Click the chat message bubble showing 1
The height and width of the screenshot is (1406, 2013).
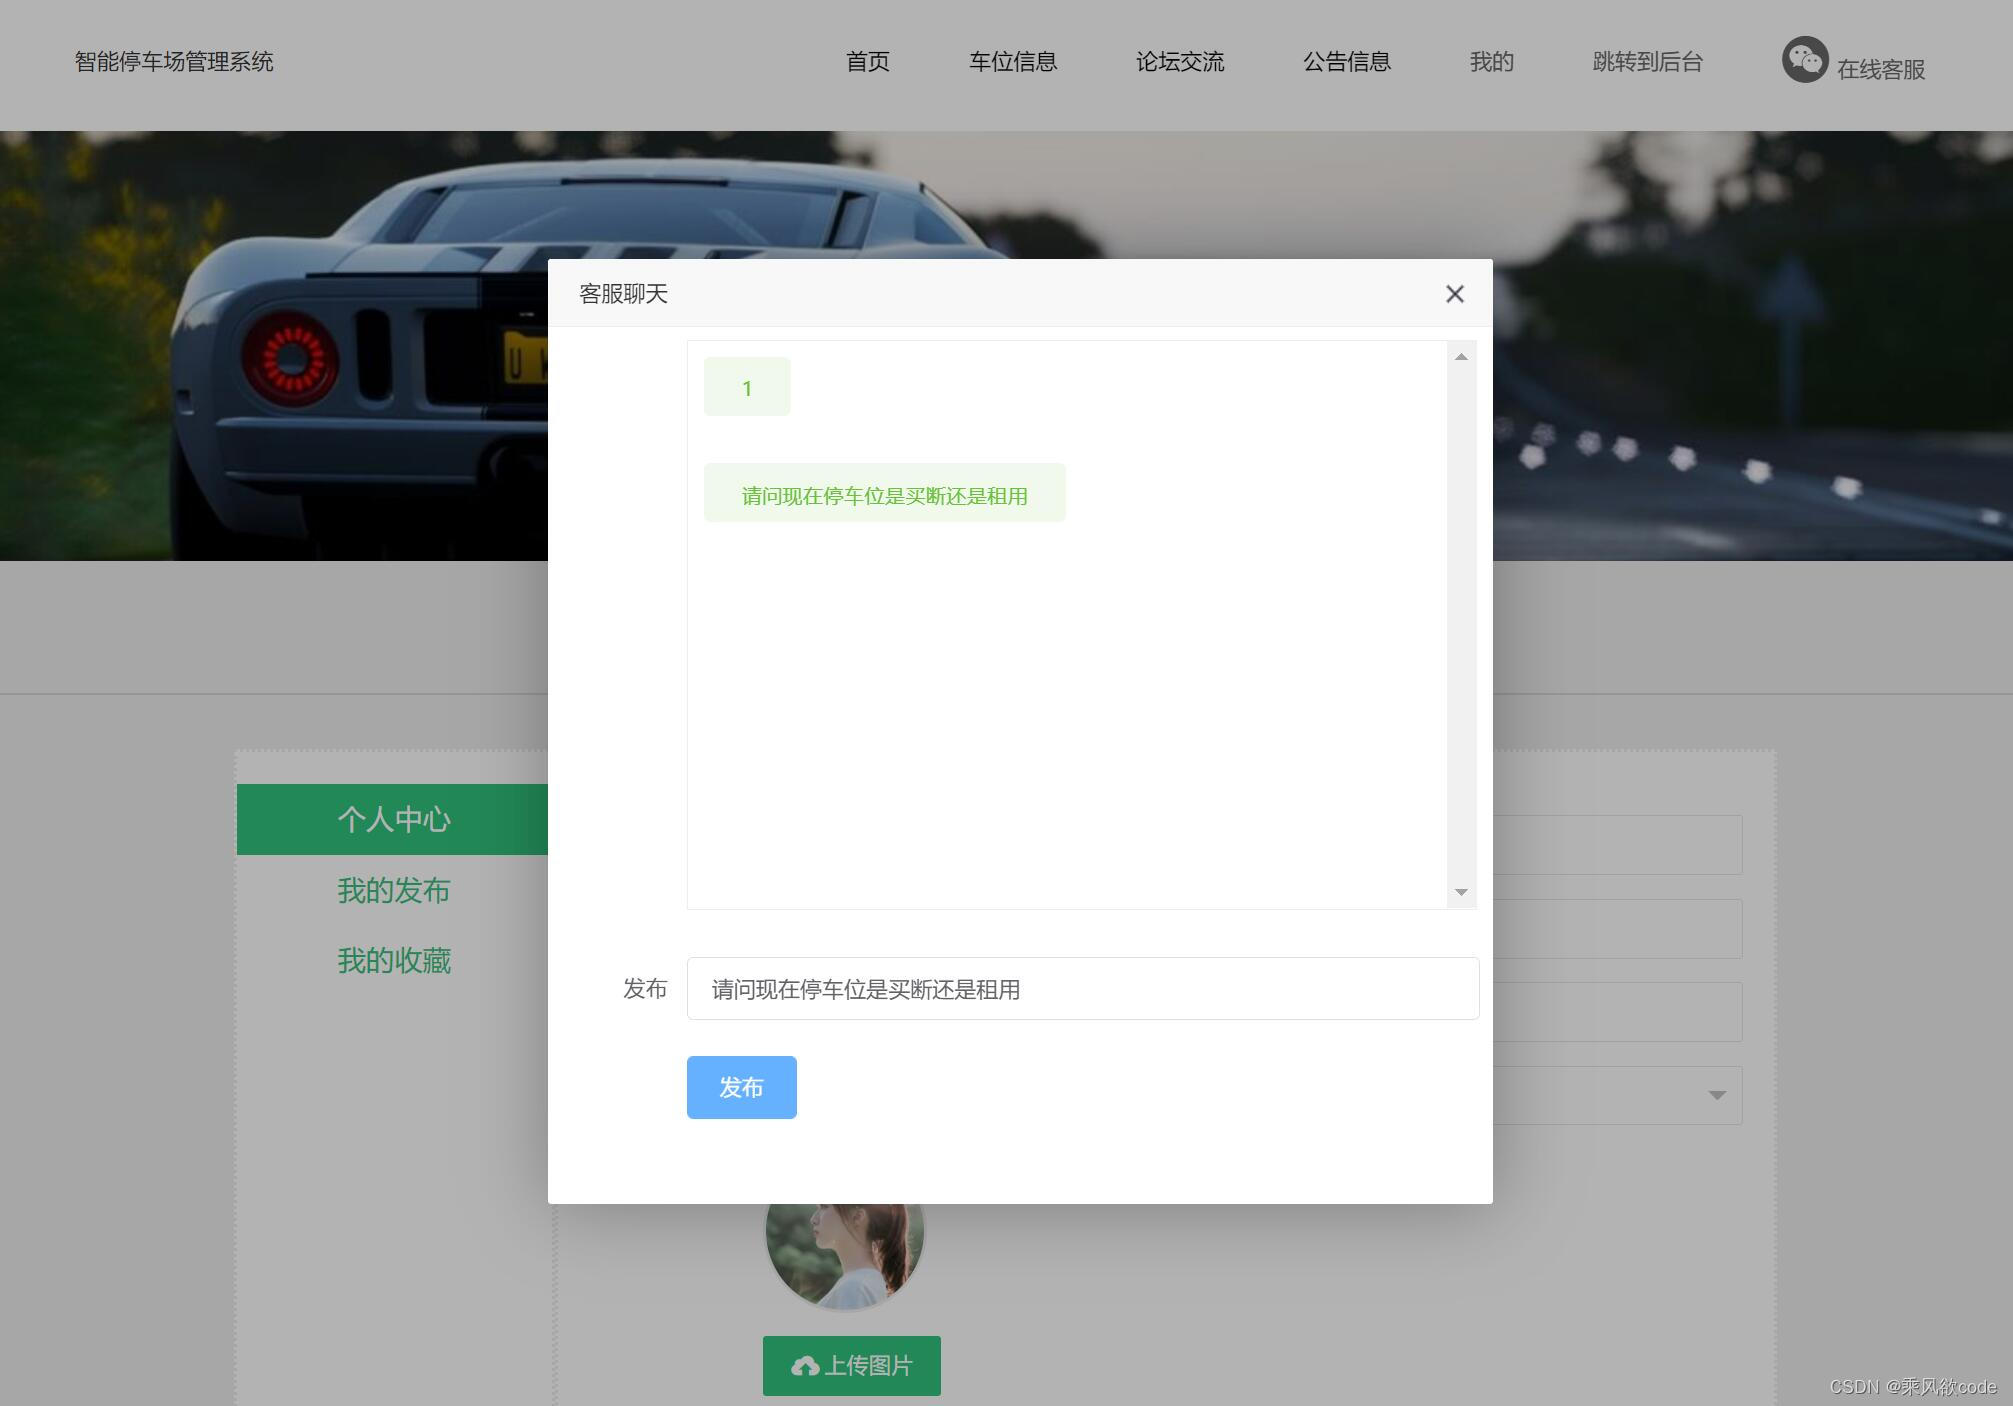tap(747, 387)
